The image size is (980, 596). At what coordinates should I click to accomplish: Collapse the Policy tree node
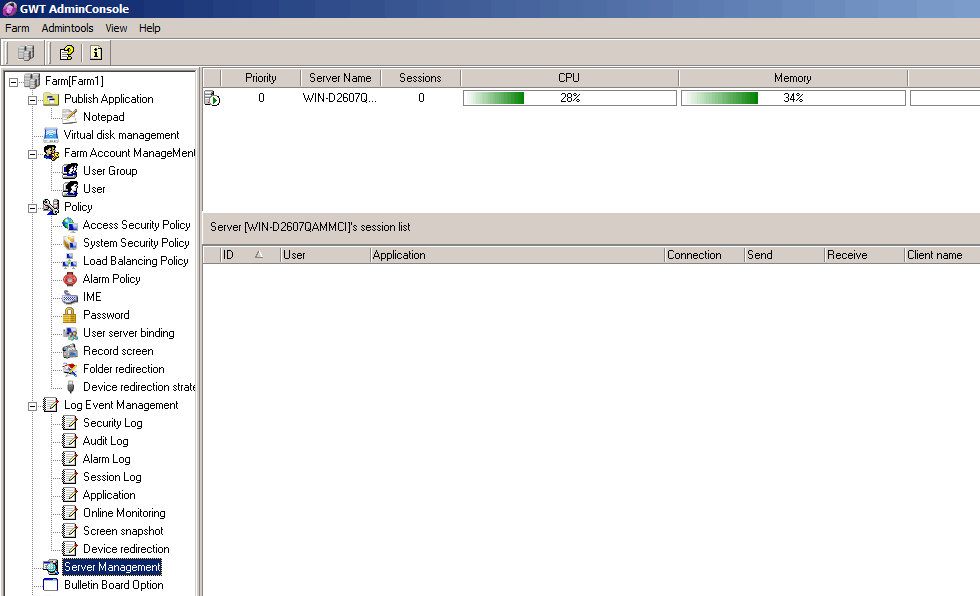[32, 207]
